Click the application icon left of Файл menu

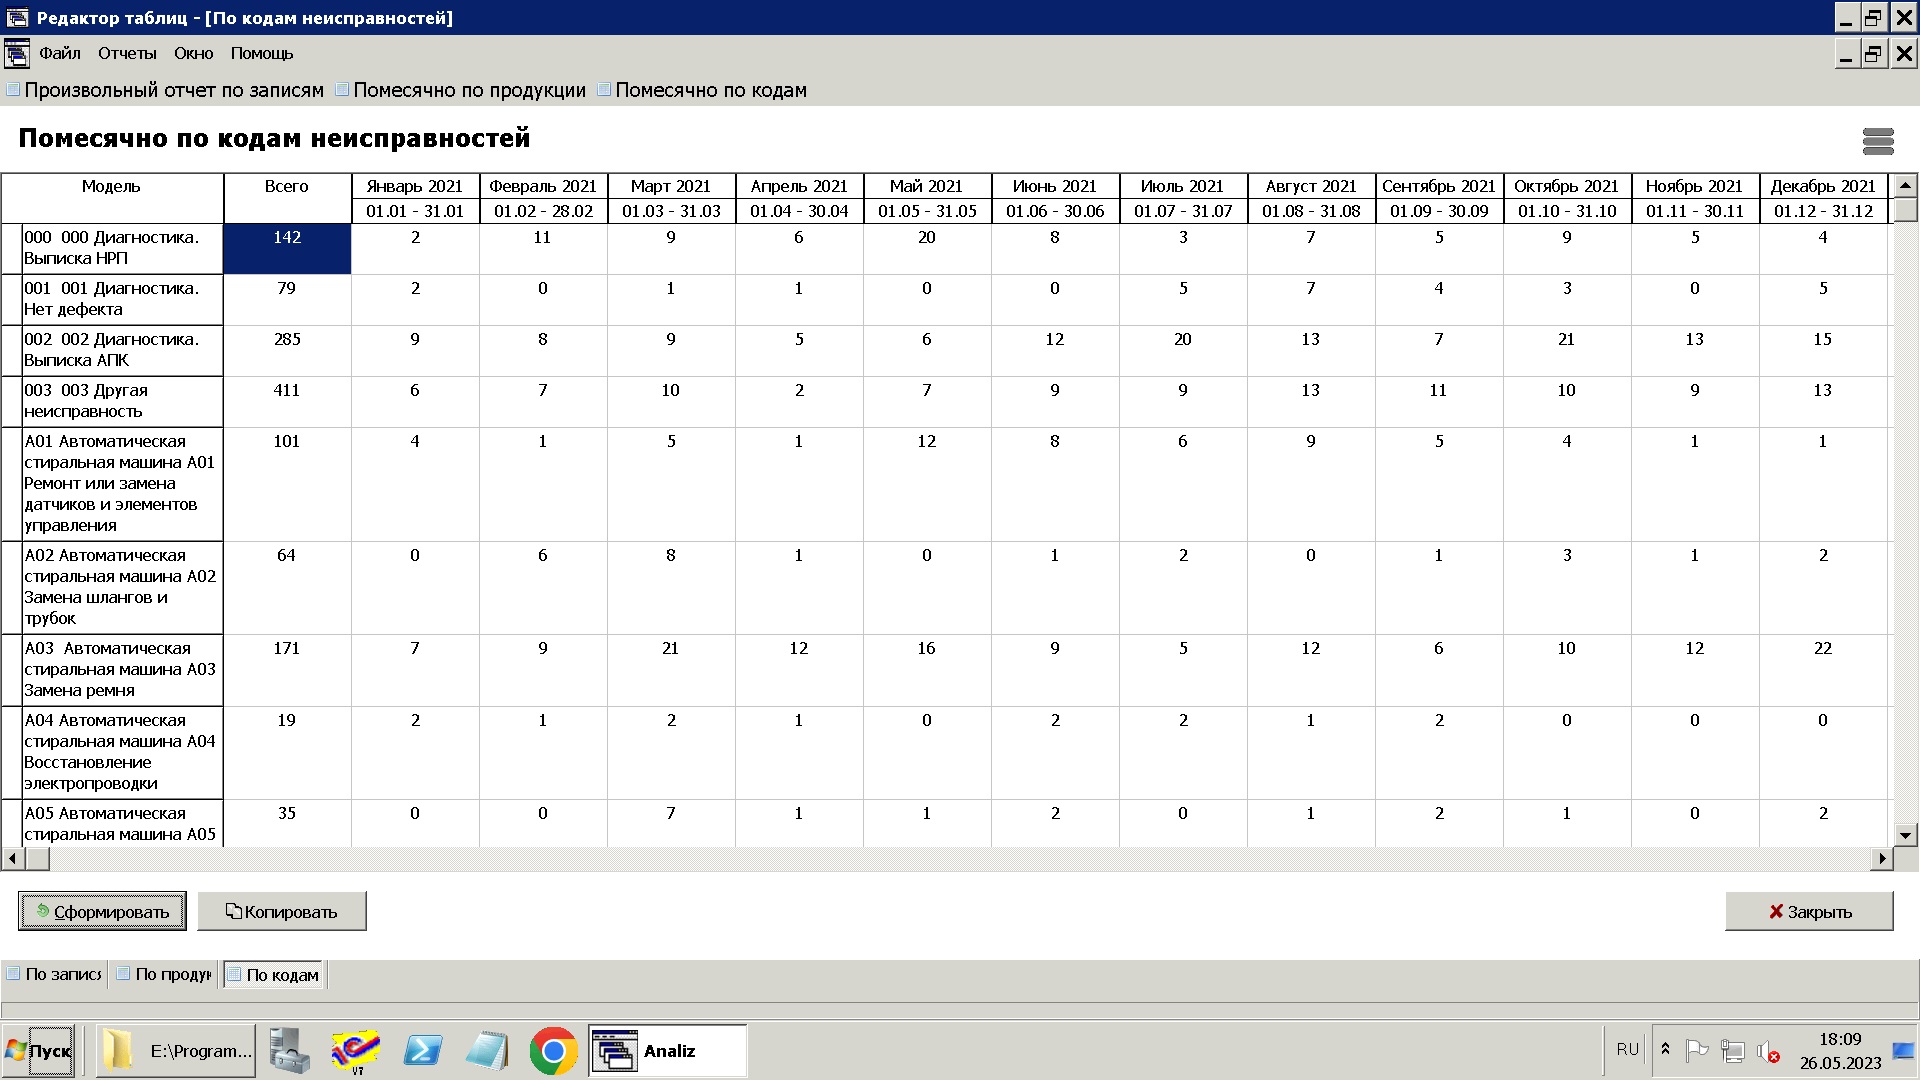[x=17, y=53]
